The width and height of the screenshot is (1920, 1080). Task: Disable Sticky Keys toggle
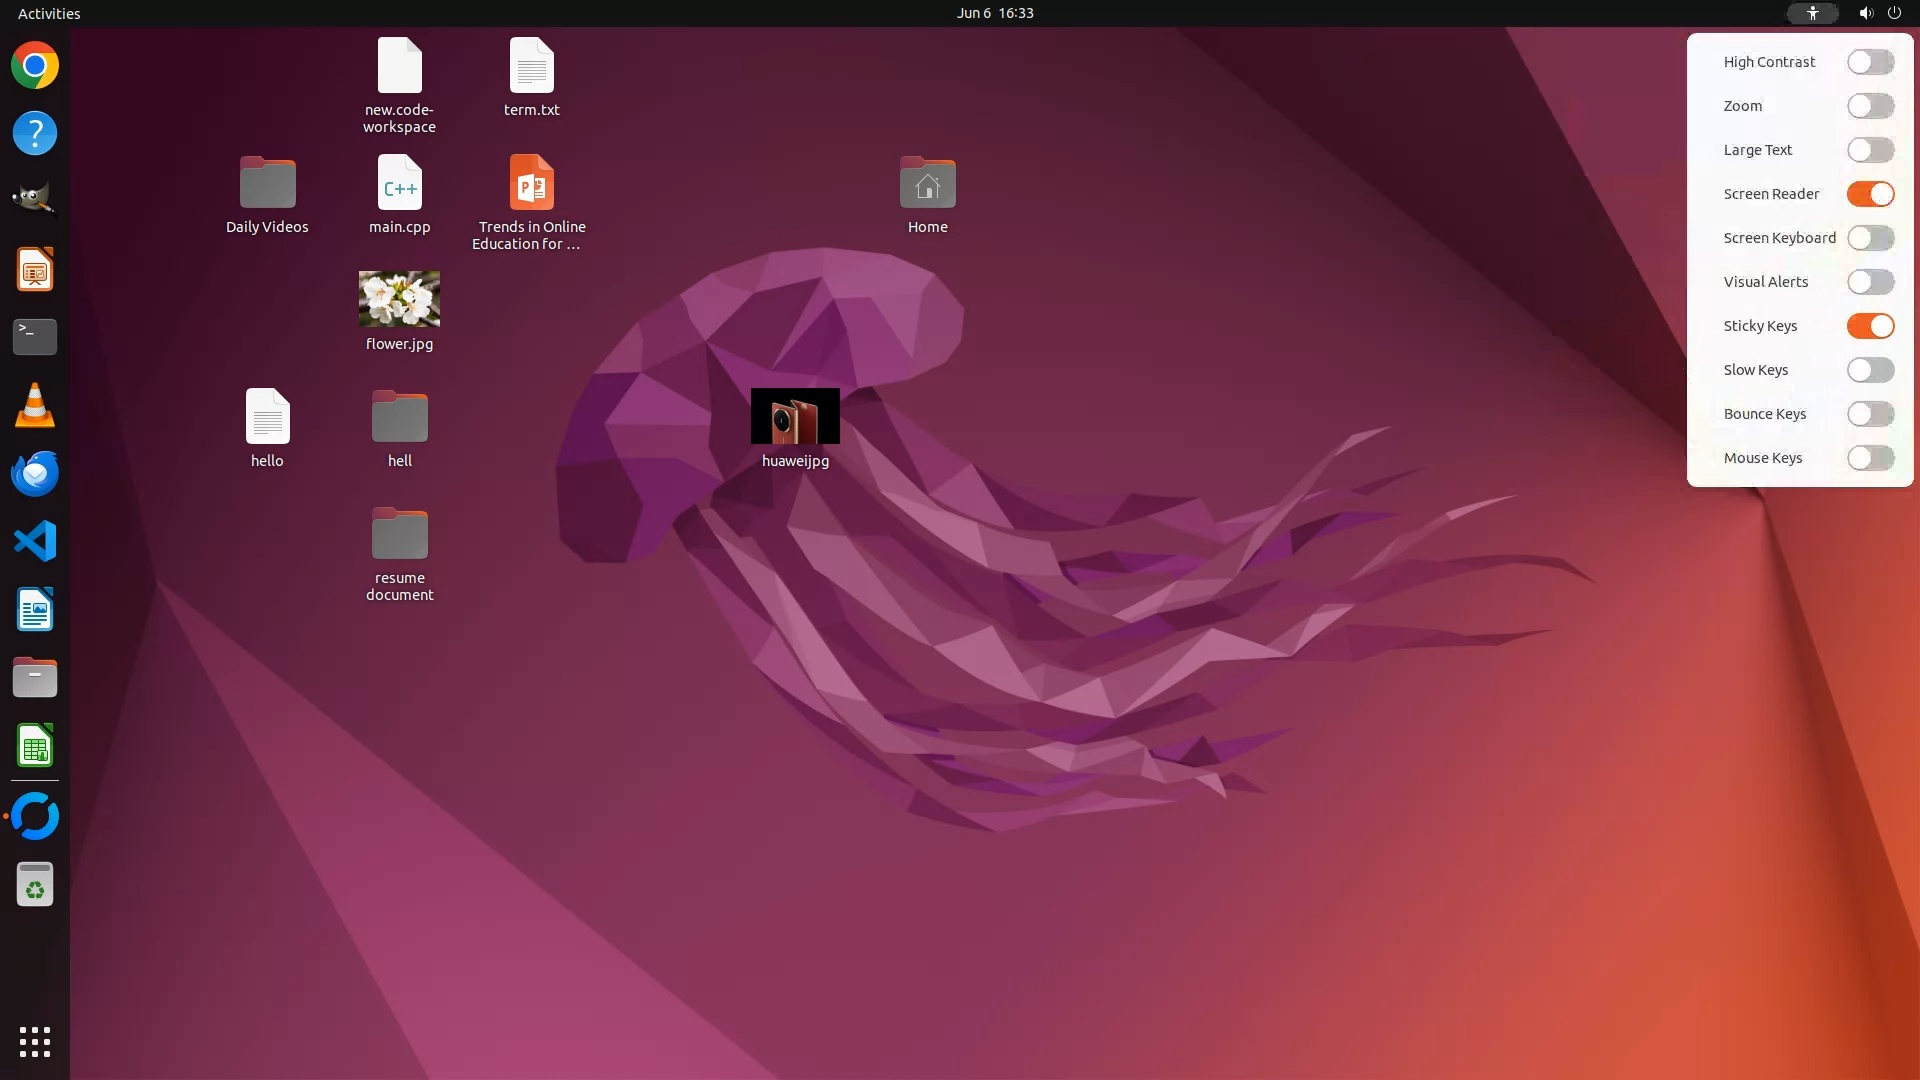pos(1870,326)
